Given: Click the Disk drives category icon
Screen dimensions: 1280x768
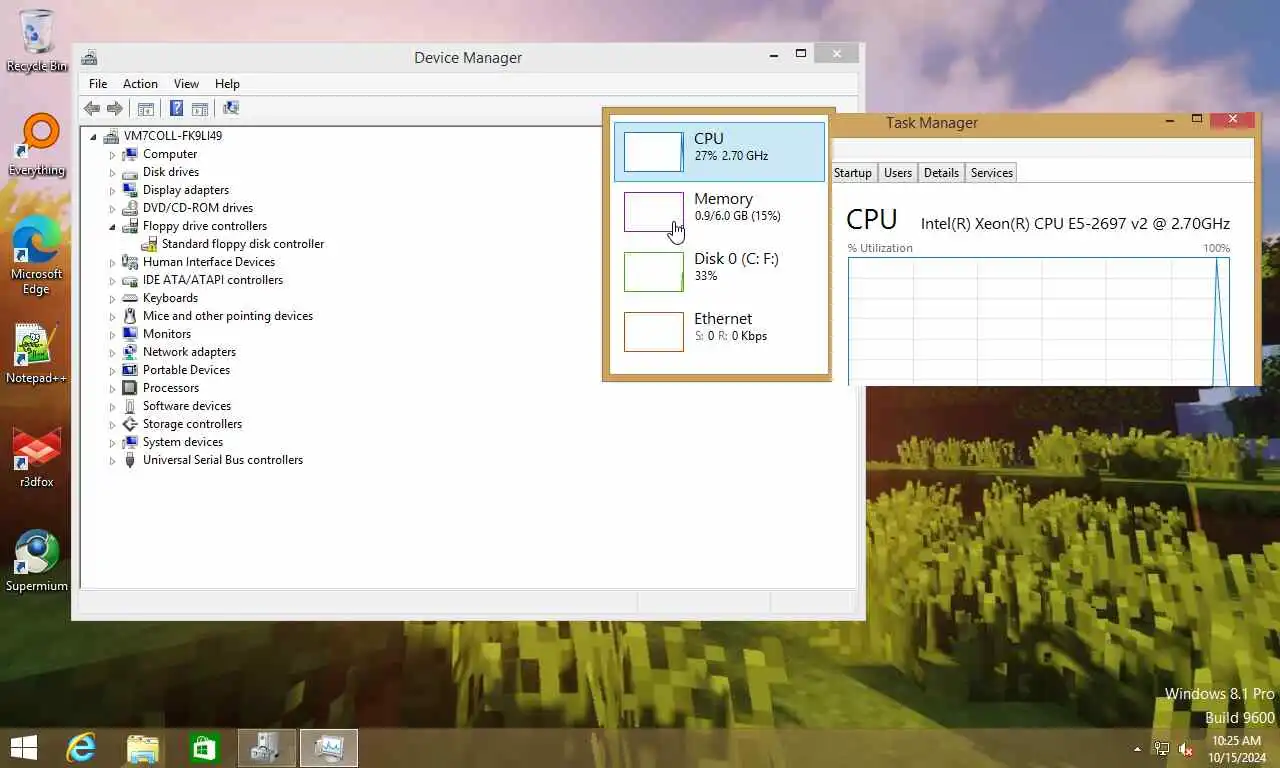Looking at the screenshot, I should coord(129,172).
